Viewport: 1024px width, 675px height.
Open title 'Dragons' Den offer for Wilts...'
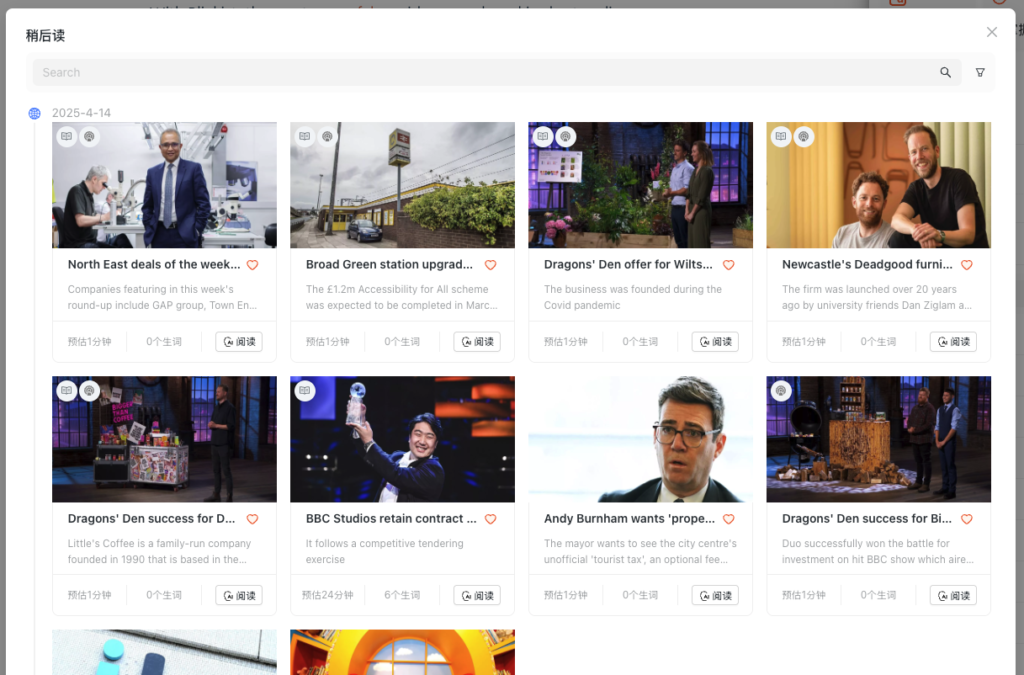coord(628,264)
